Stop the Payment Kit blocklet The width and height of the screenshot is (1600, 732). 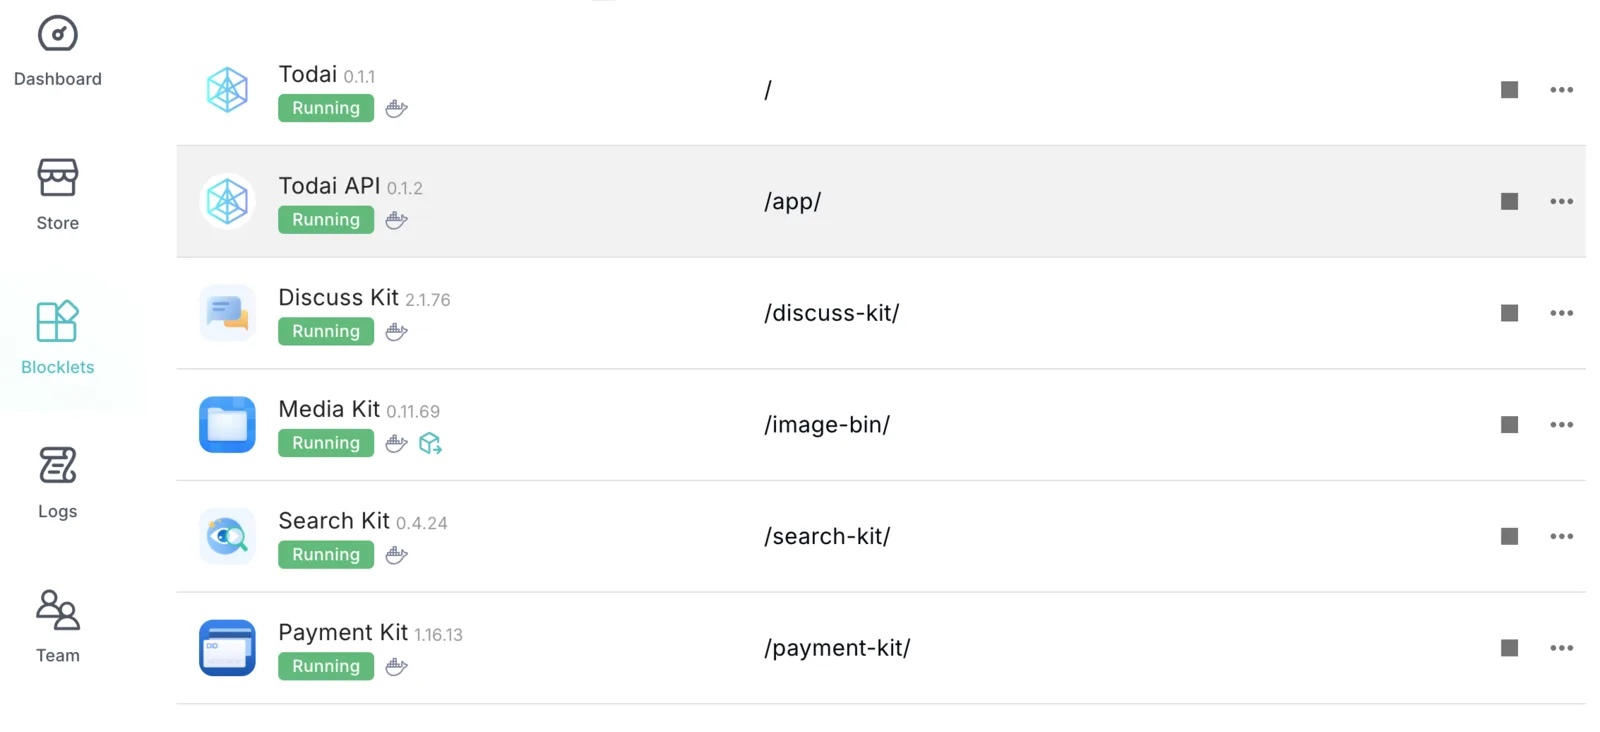coord(1509,648)
